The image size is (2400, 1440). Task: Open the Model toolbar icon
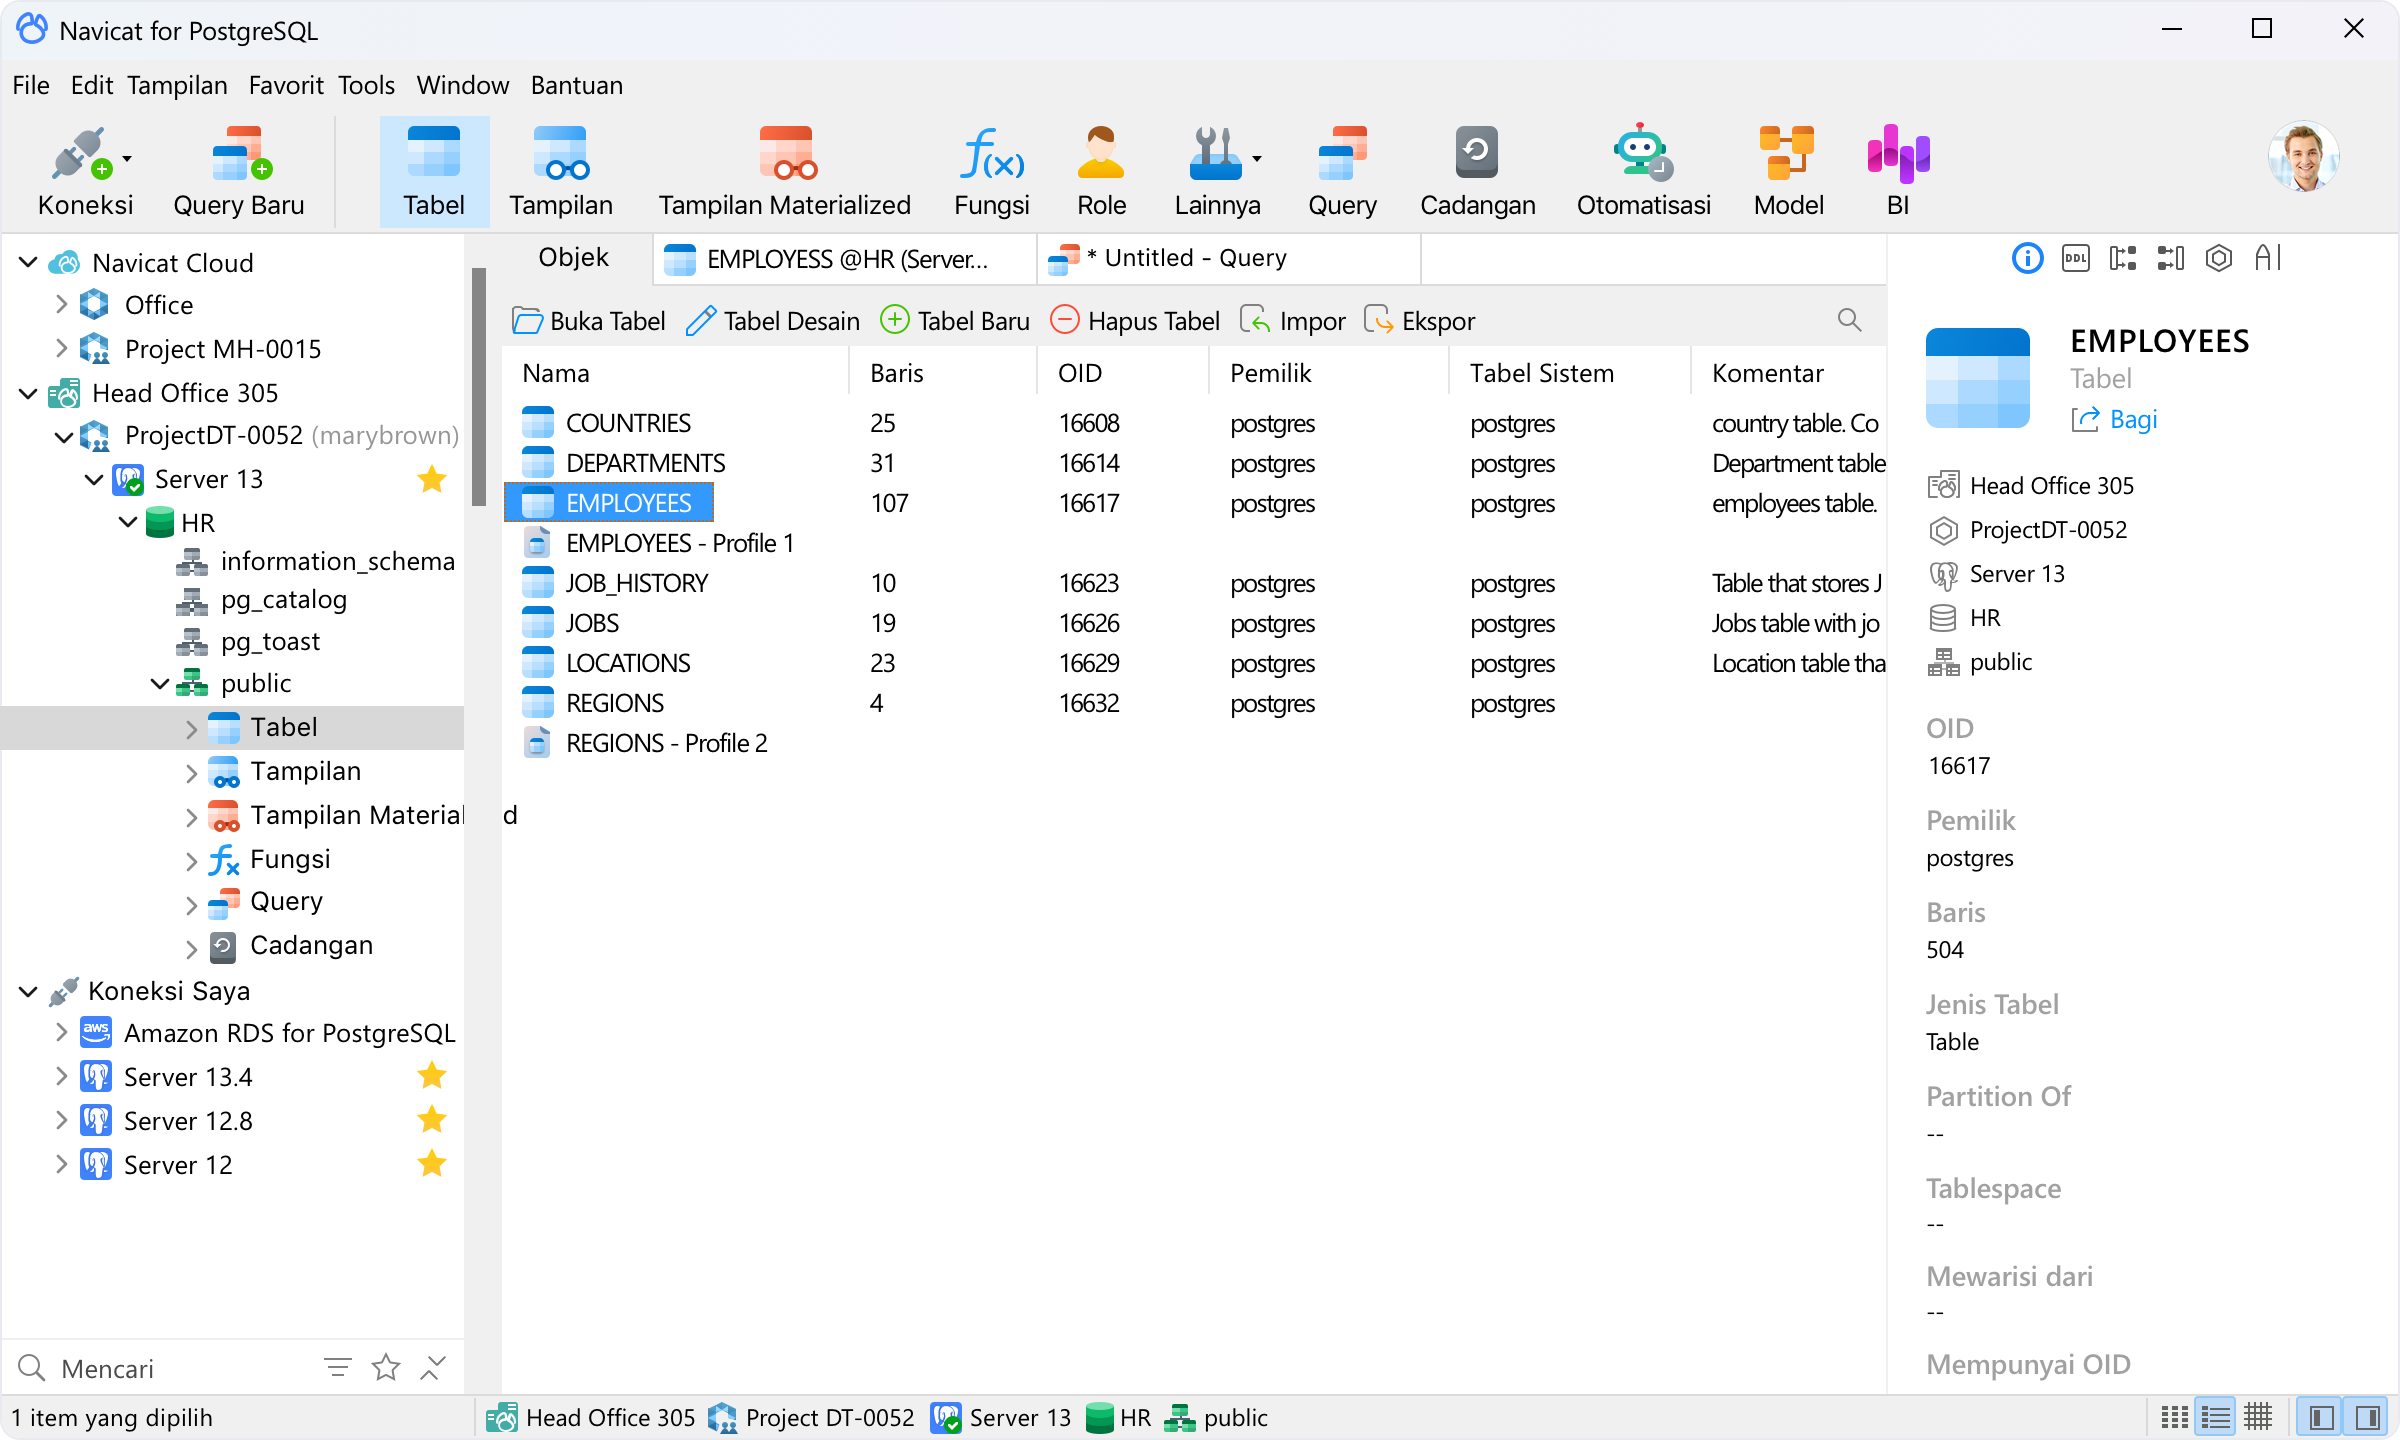(1788, 172)
